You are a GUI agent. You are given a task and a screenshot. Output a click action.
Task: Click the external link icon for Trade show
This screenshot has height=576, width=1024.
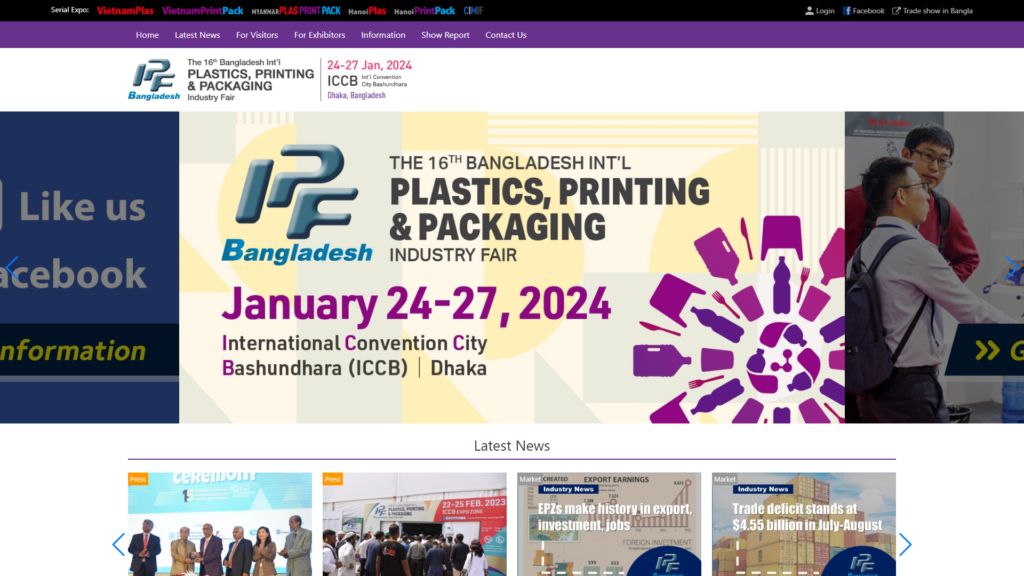(x=896, y=10)
